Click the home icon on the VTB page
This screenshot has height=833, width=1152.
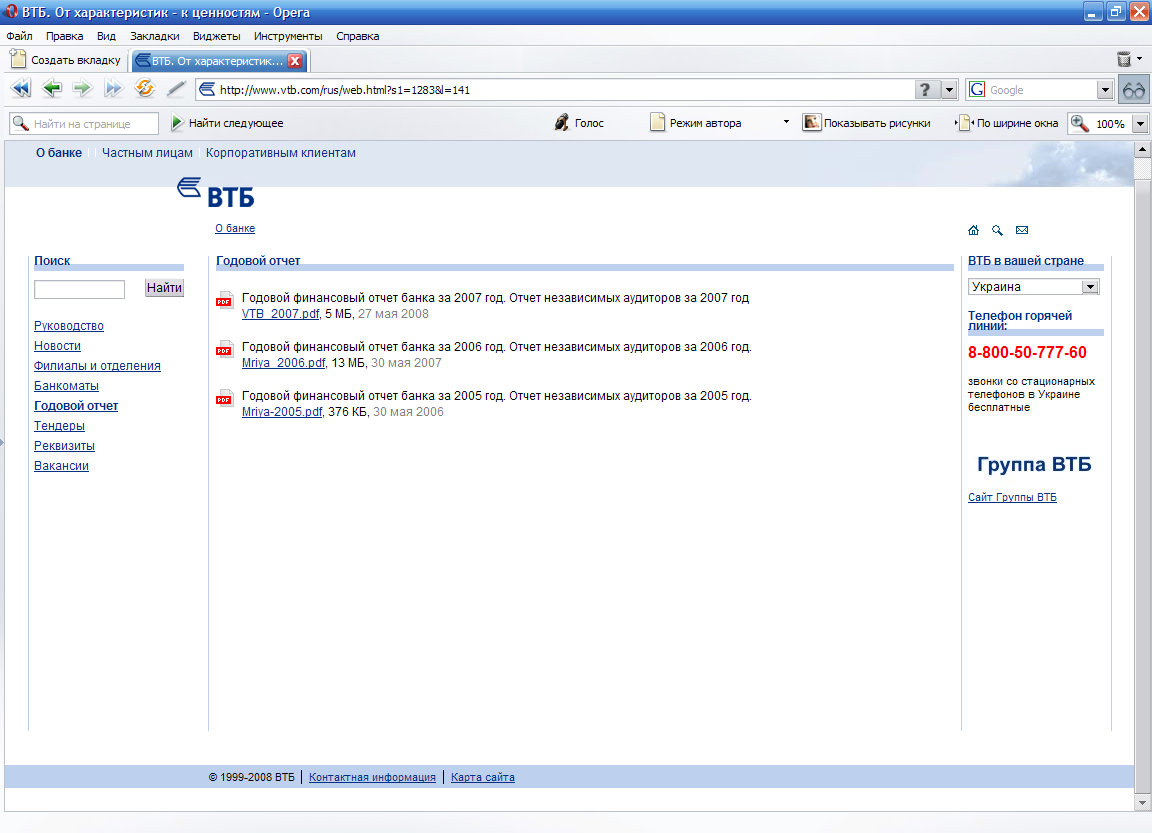[973, 230]
